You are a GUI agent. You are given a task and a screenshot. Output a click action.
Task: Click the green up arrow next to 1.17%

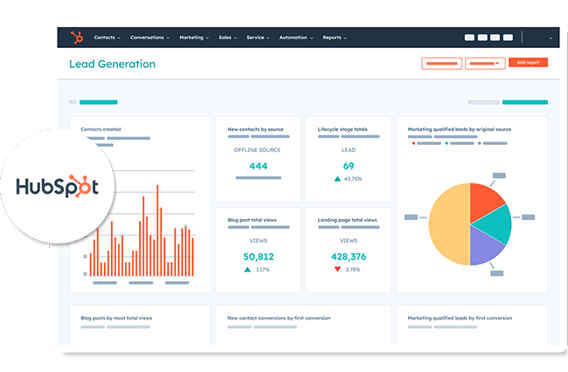coord(247,269)
